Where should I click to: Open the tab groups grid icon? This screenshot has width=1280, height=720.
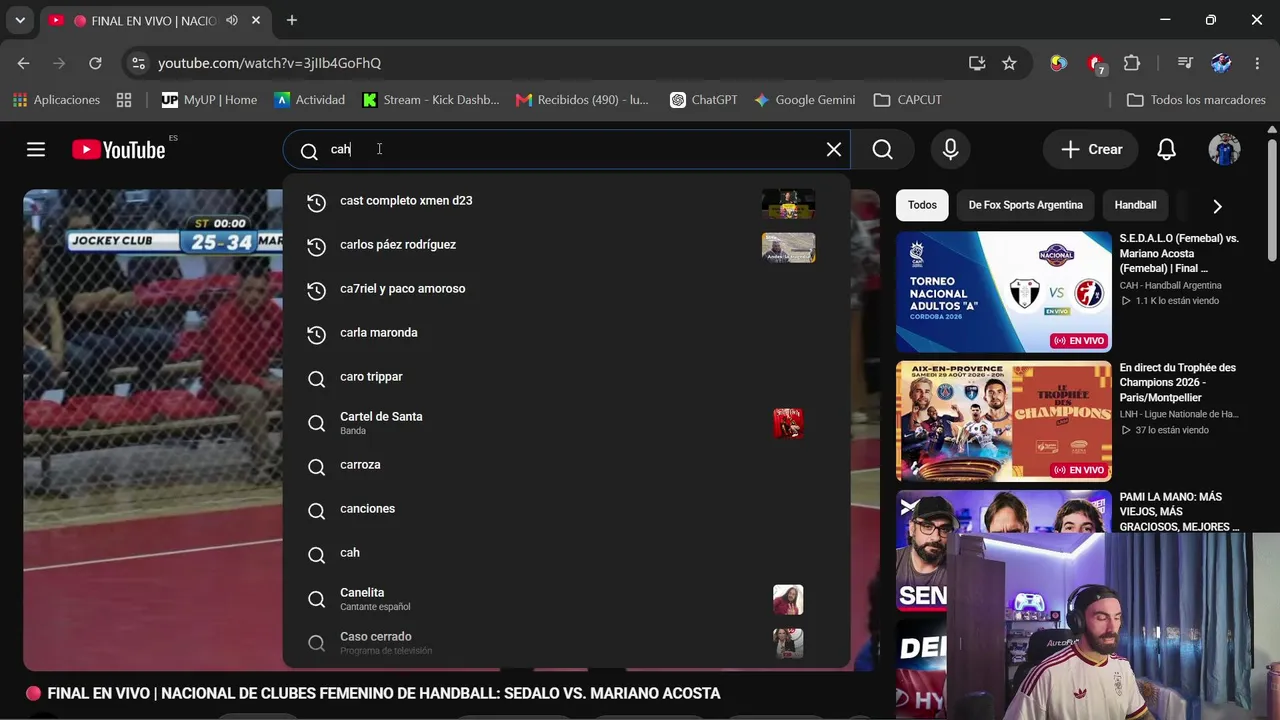124,100
